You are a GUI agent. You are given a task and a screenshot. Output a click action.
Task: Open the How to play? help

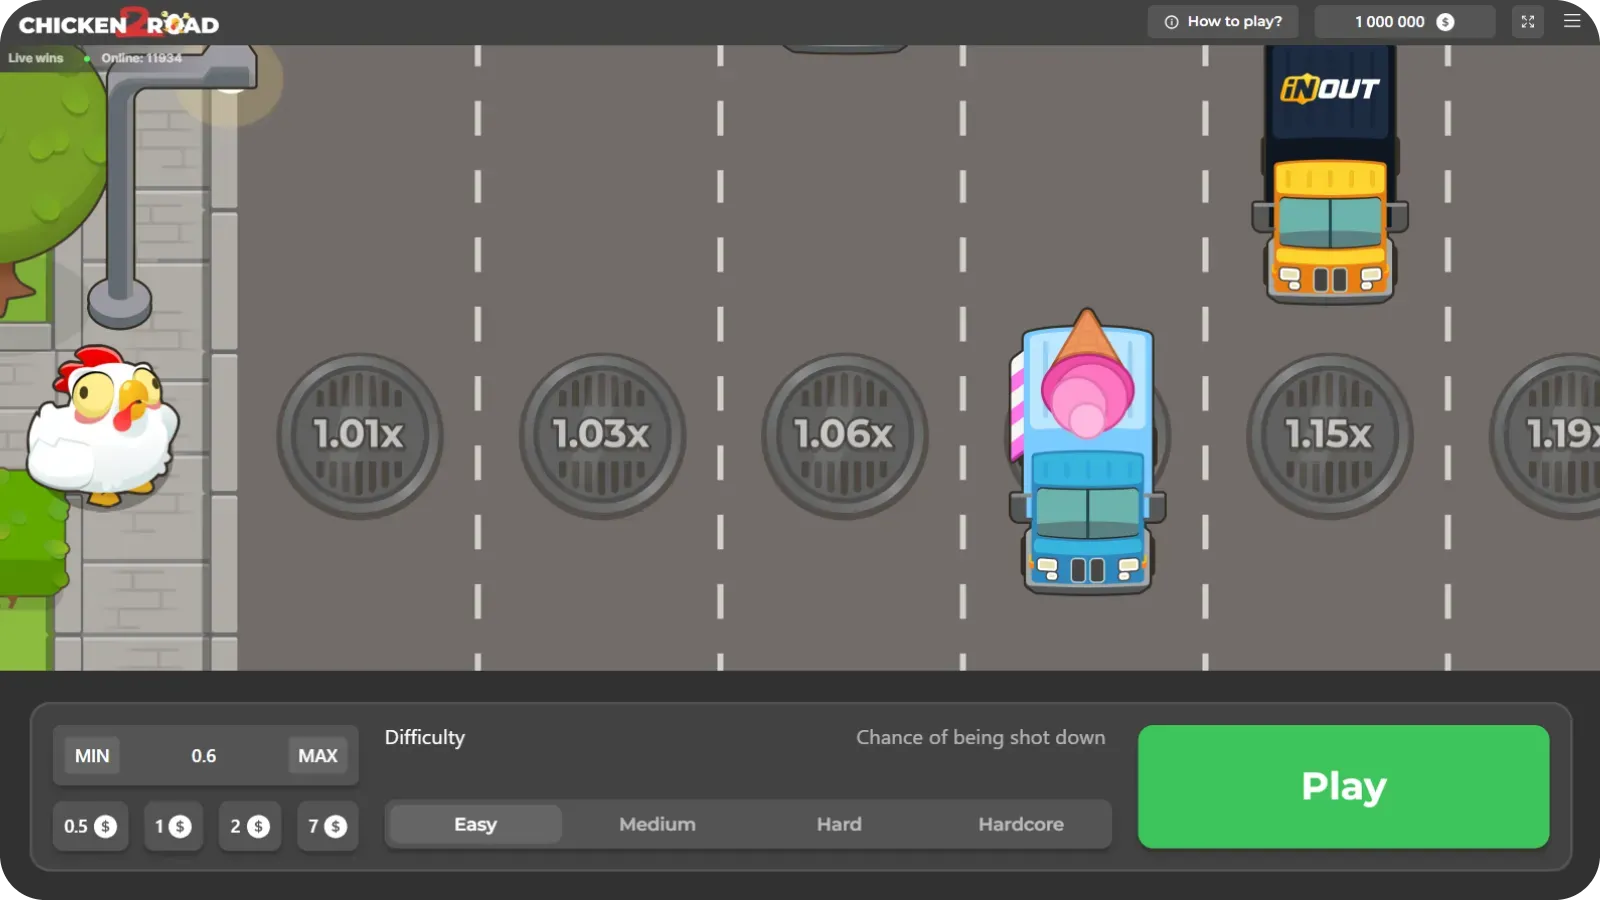pos(1223,21)
